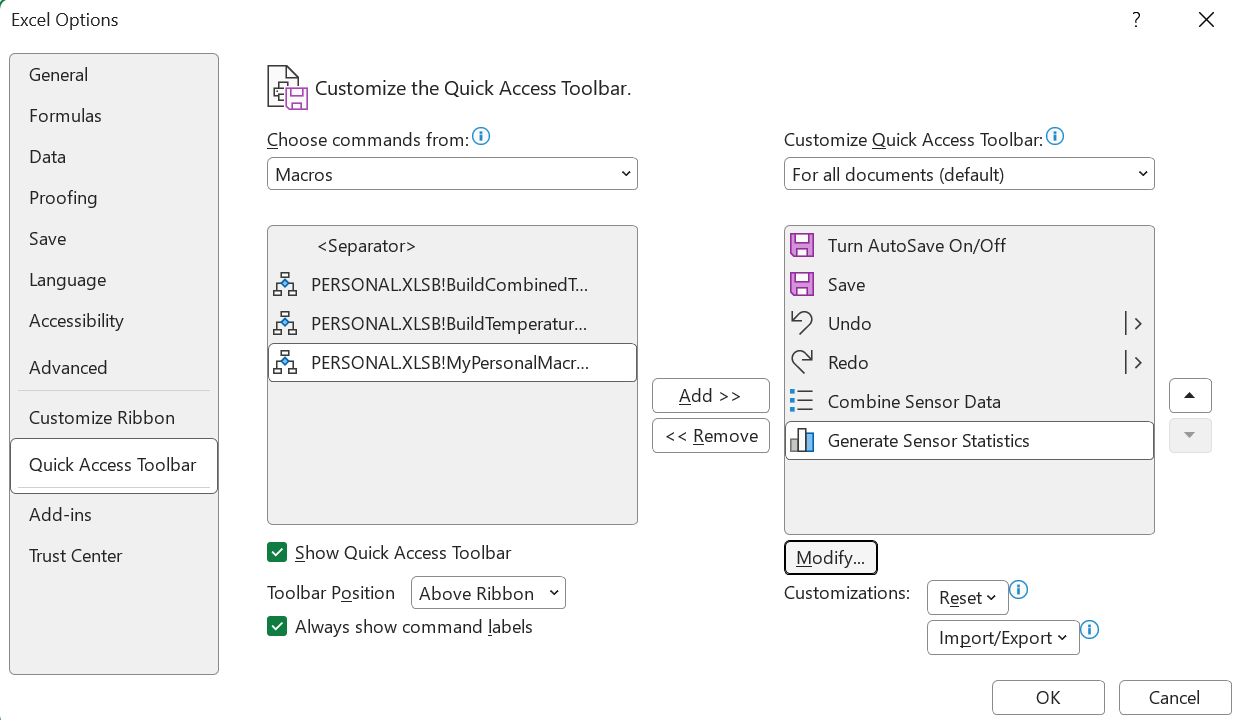
Task: Uncheck Show Quick Access Toolbar
Action: click(x=277, y=552)
